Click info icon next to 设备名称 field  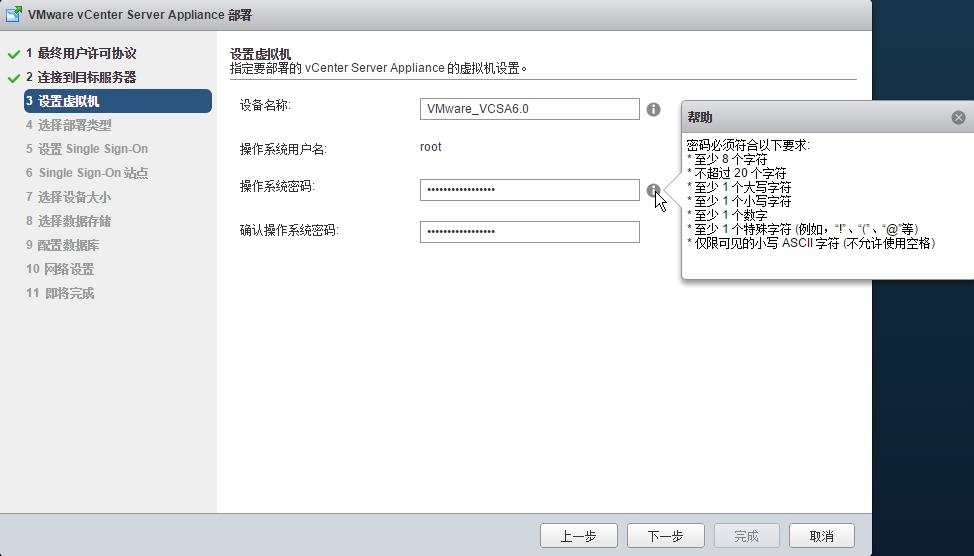[653, 109]
